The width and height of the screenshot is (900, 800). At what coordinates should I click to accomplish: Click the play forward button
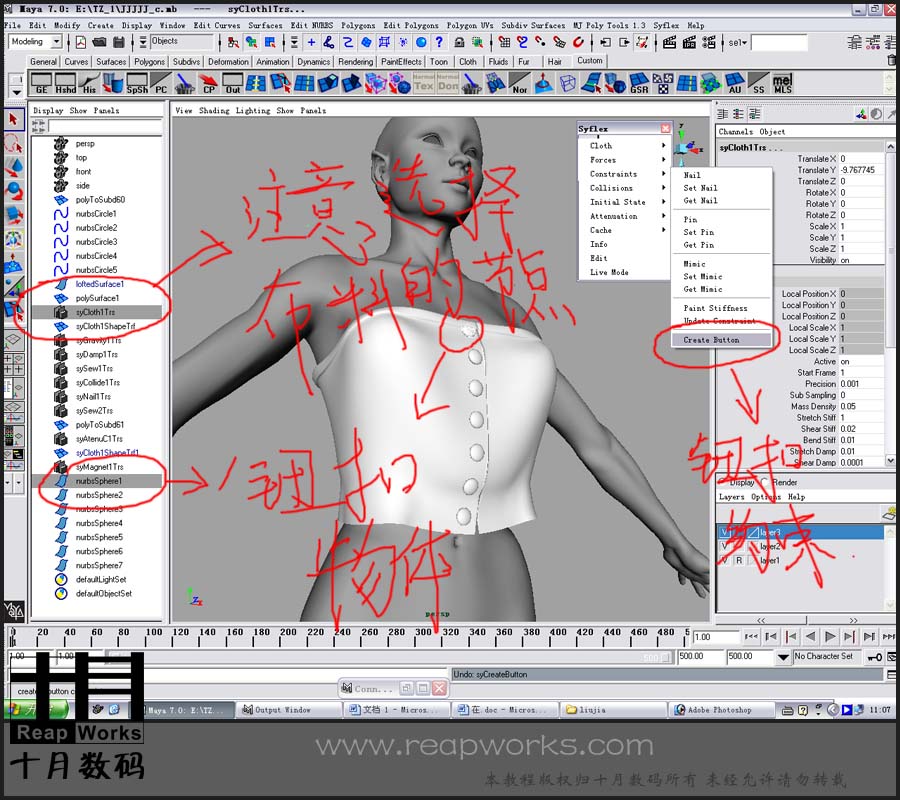[x=829, y=636]
